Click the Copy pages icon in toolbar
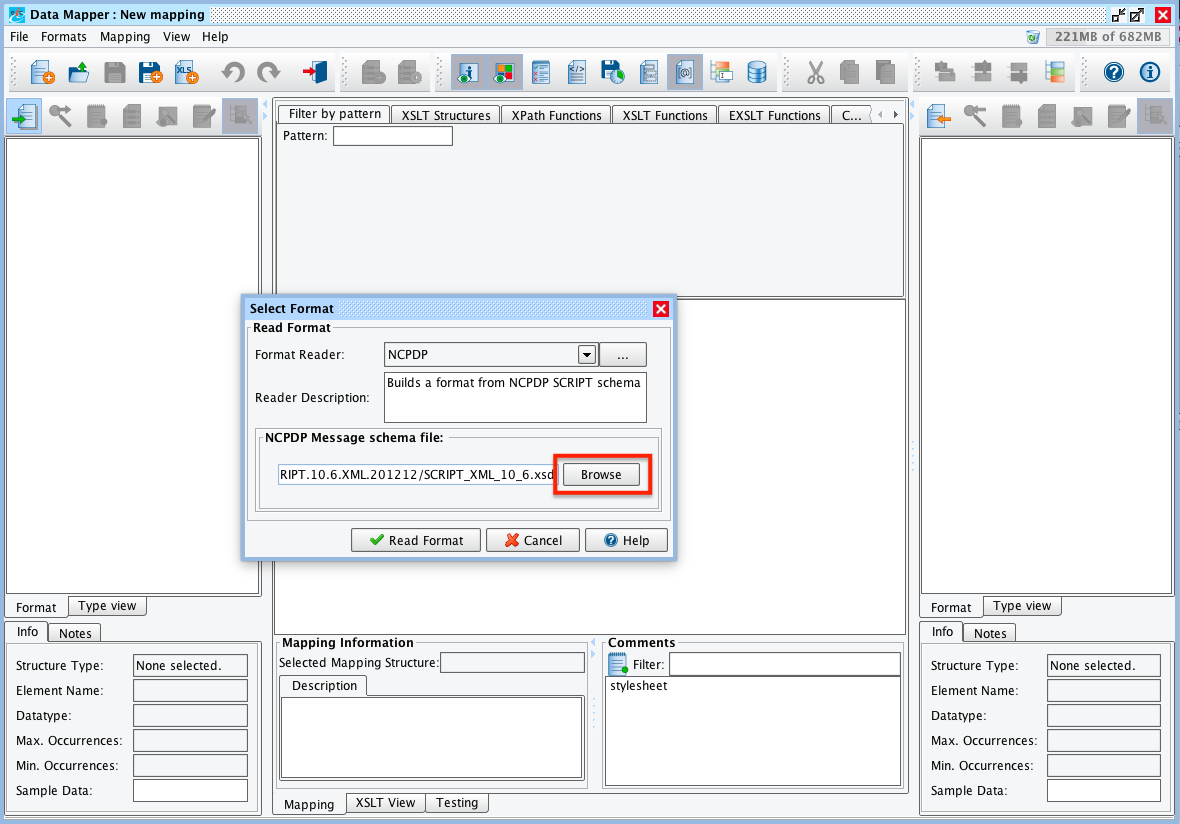 pyautogui.click(x=850, y=72)
